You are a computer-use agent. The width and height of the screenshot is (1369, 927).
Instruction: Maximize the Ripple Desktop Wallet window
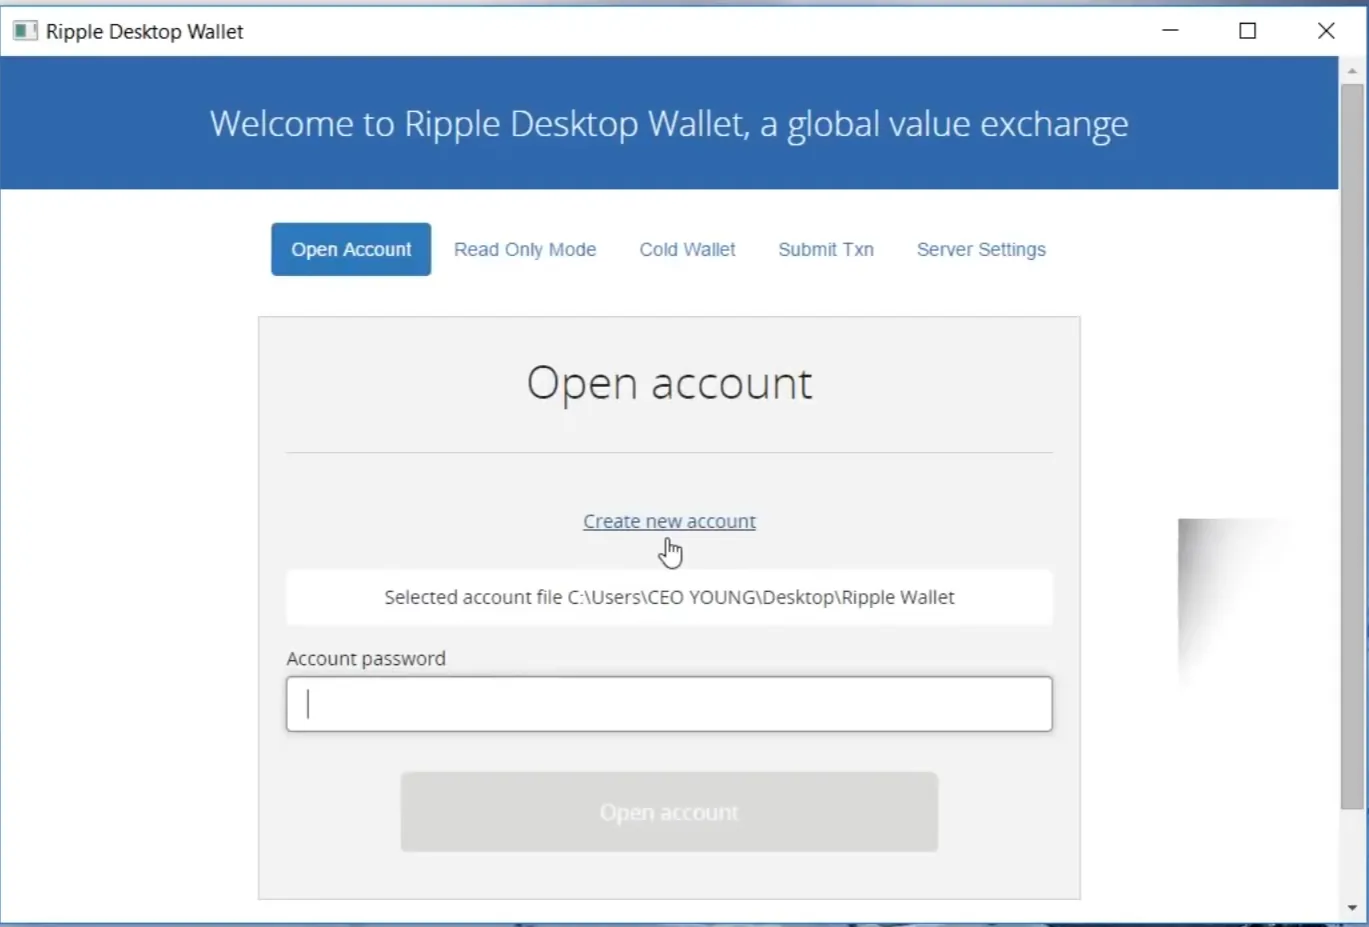point(1248,31)
